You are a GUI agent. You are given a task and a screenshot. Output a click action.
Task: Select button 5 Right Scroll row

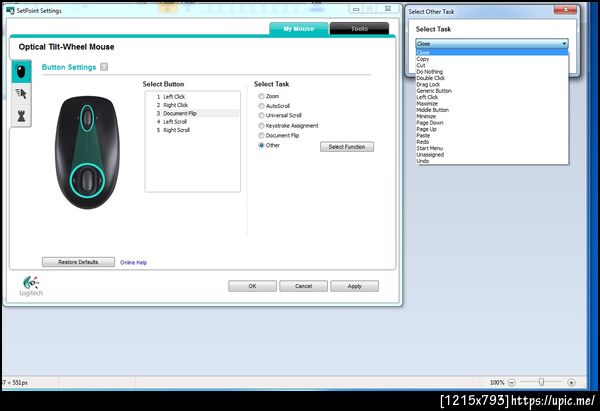(x=192, y=130)
